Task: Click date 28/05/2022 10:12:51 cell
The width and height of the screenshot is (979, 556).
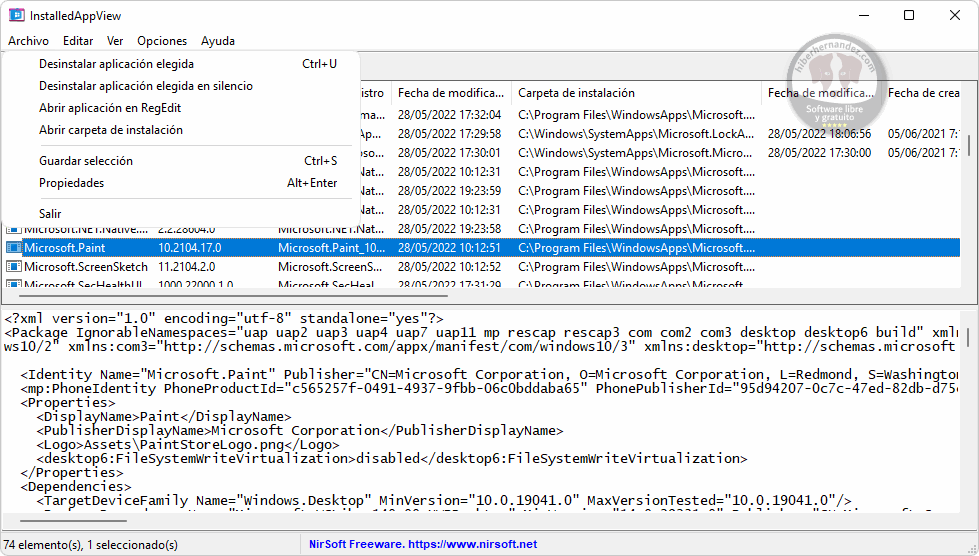Action: tap(450, 248)
